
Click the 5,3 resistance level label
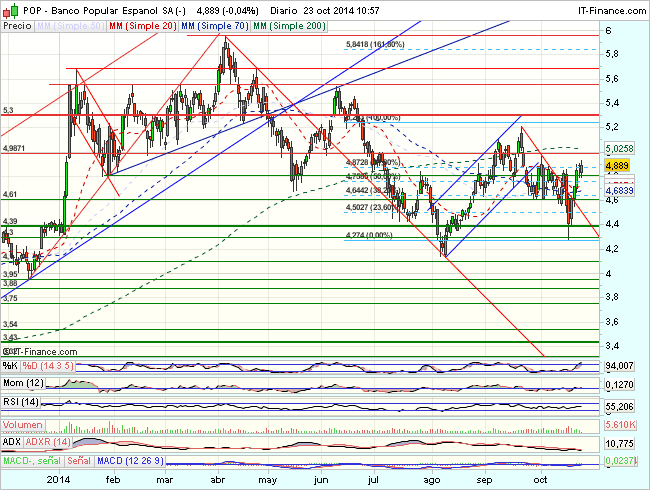pos(8,110)
